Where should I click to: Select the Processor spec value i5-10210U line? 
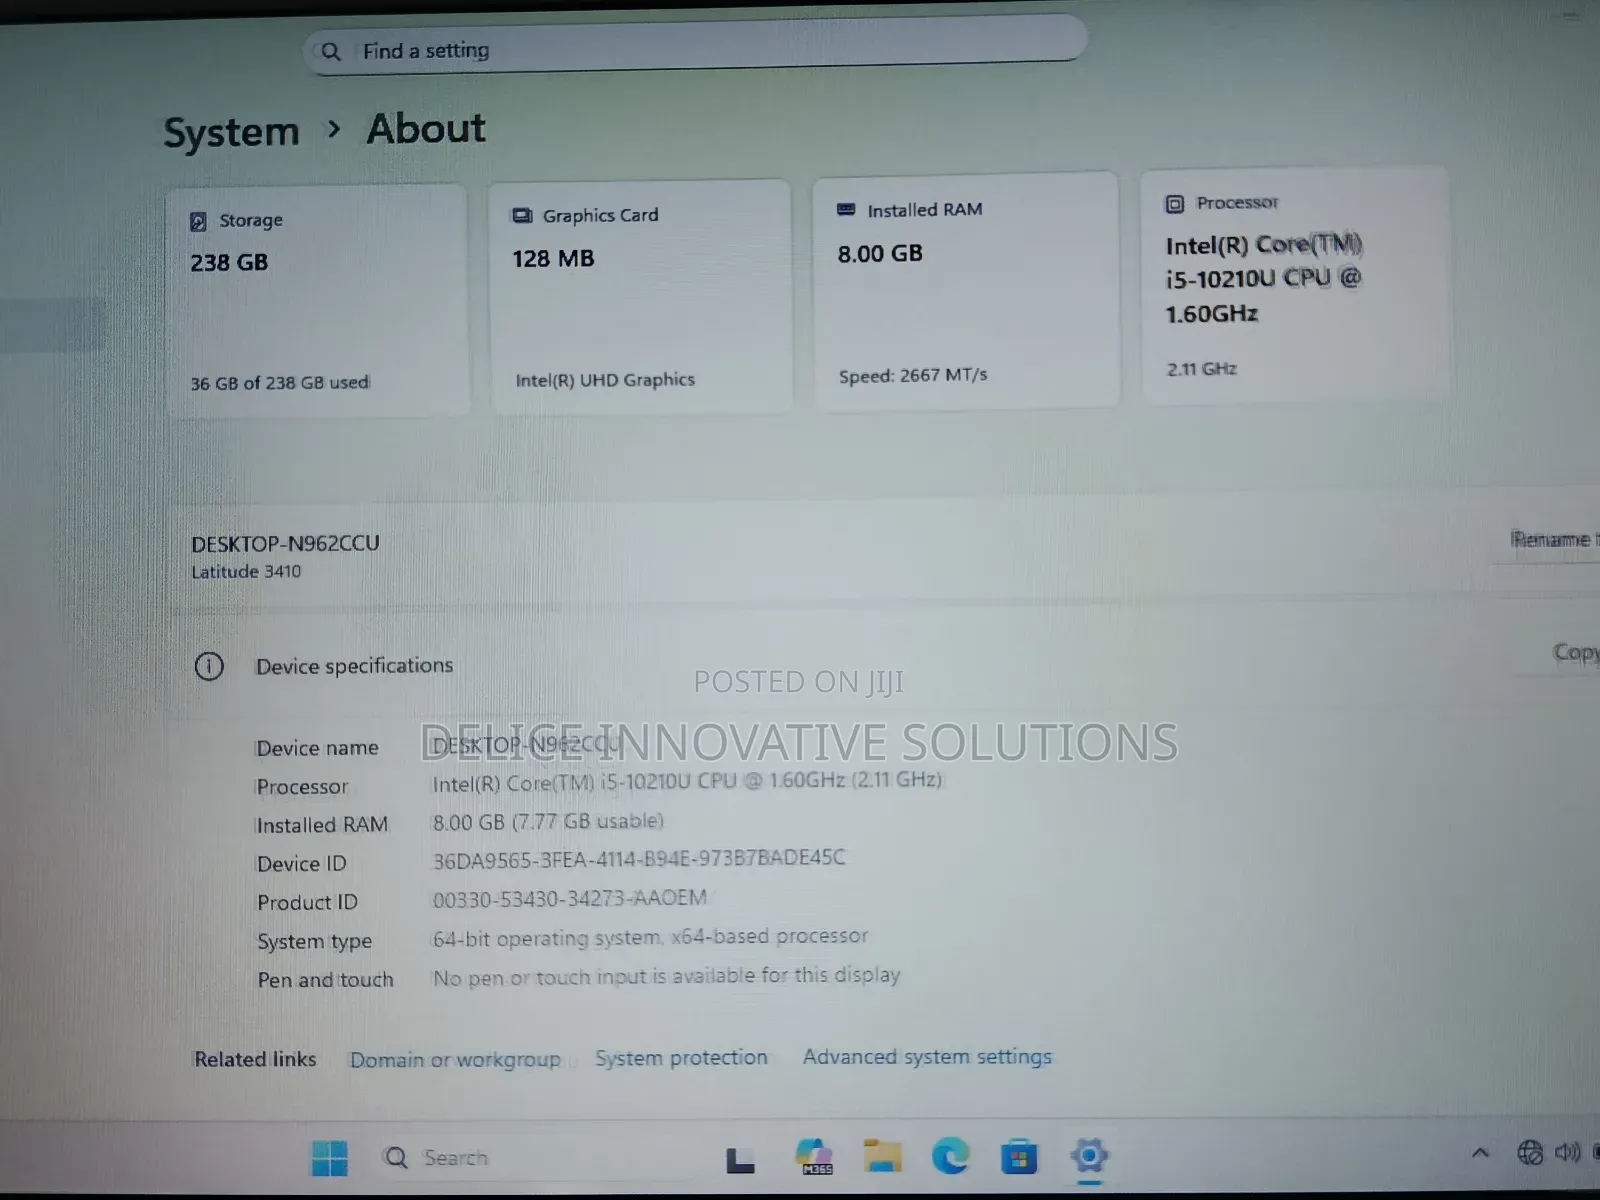pyautogui.click(x=687, y=782)
